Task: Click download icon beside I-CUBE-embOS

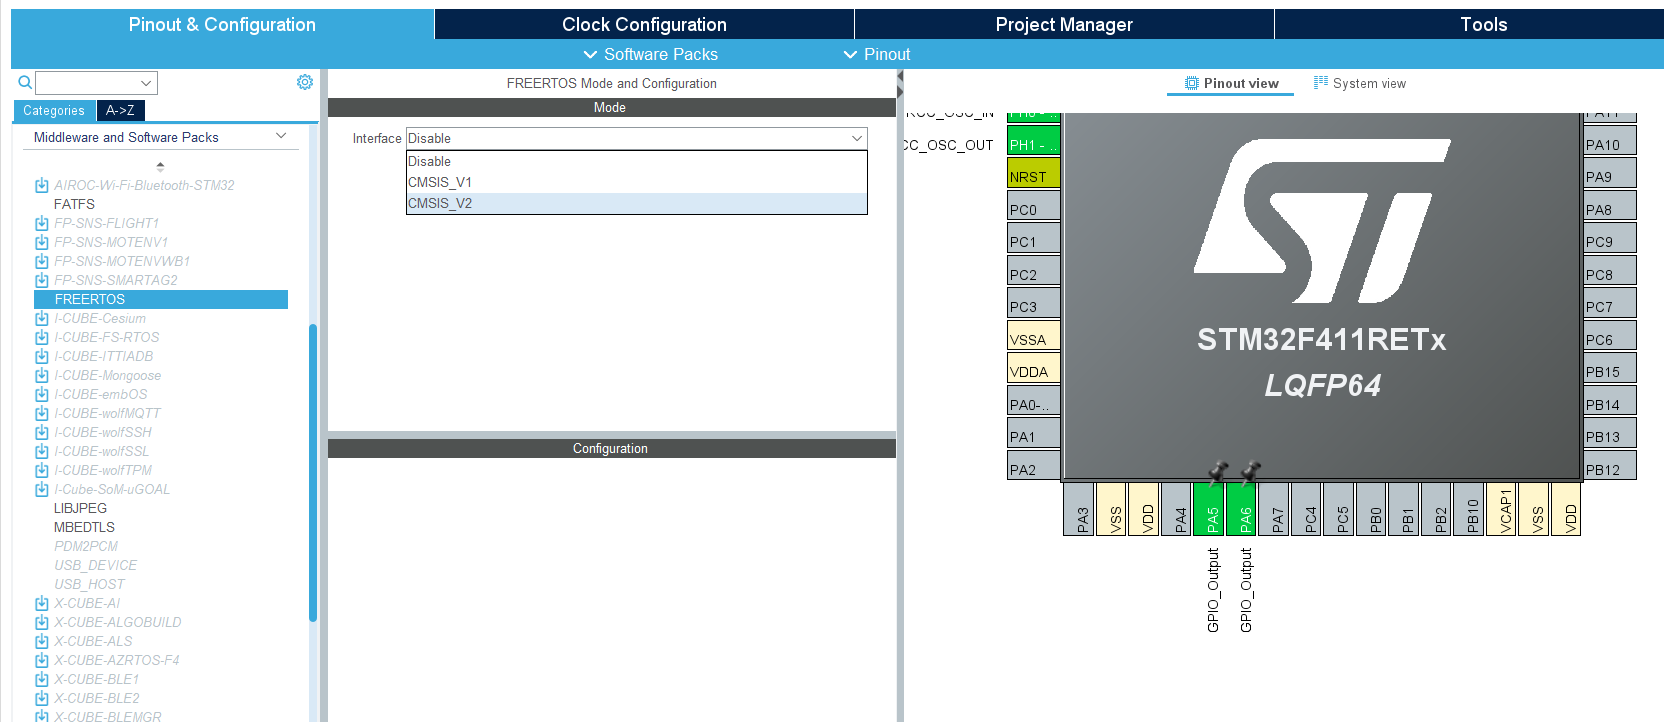Action: click(42, 394)
